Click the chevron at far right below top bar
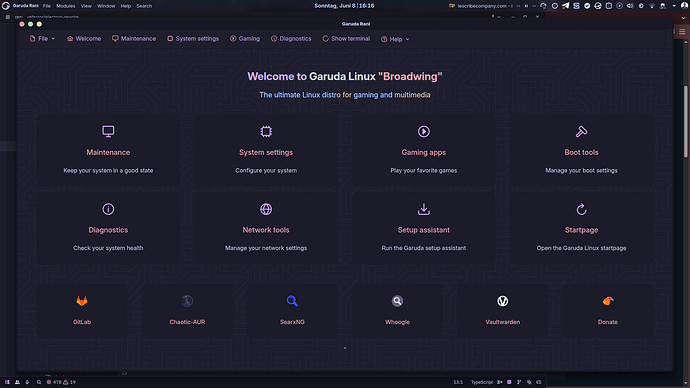The width and height of the screenshot is (690, 388). coord(683,18)
